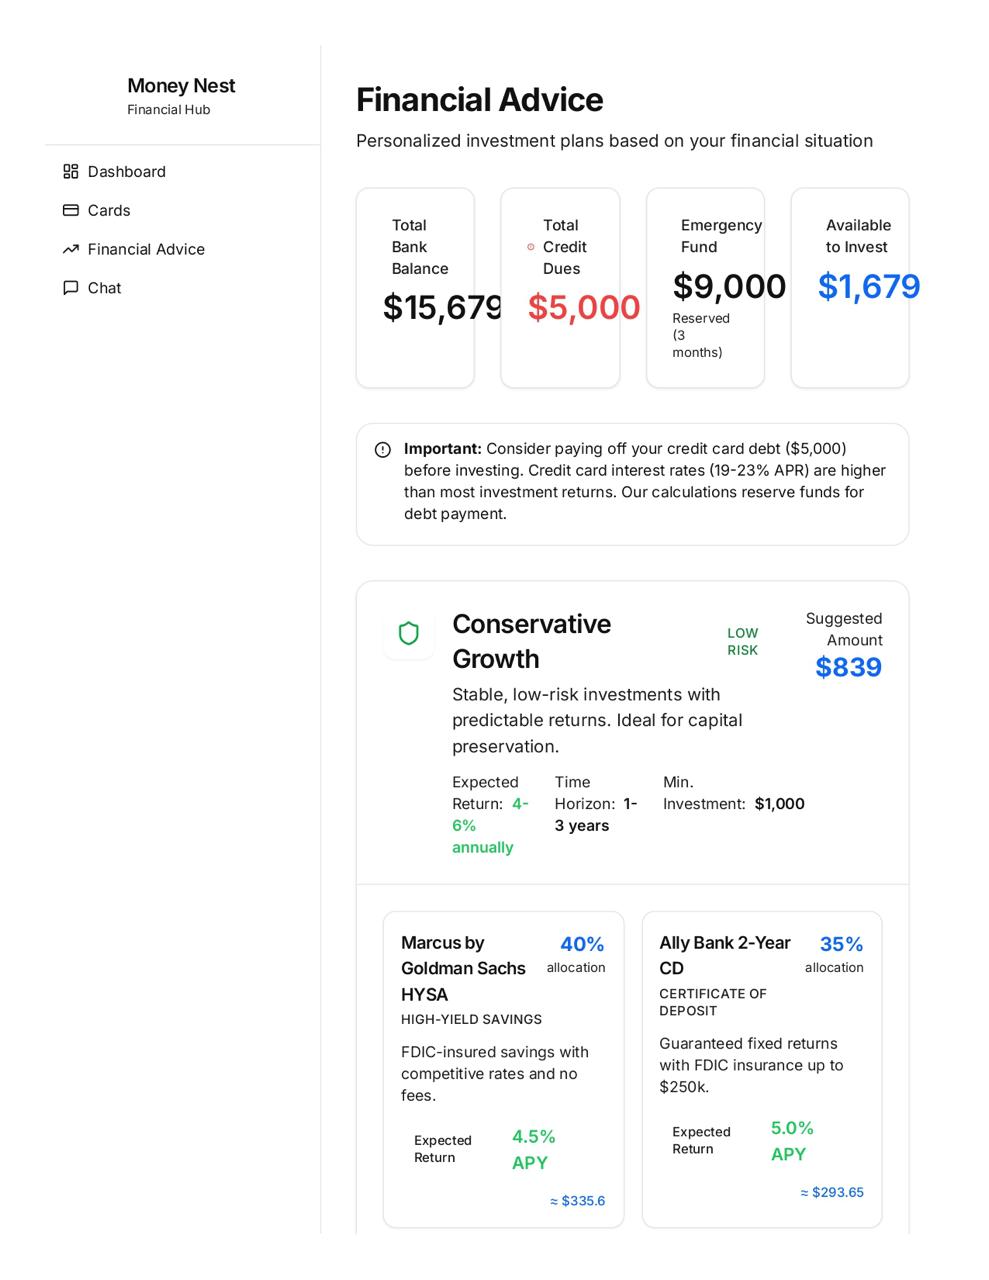Go to the Cards page
Viewport: 989px width, 1280px height.
(x=109, y=210)
